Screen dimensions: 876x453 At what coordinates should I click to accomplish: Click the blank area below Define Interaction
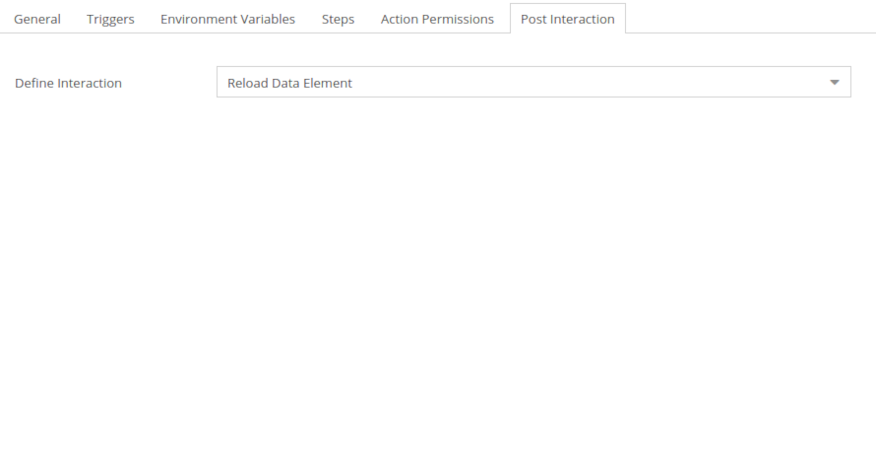coord(438,274)
